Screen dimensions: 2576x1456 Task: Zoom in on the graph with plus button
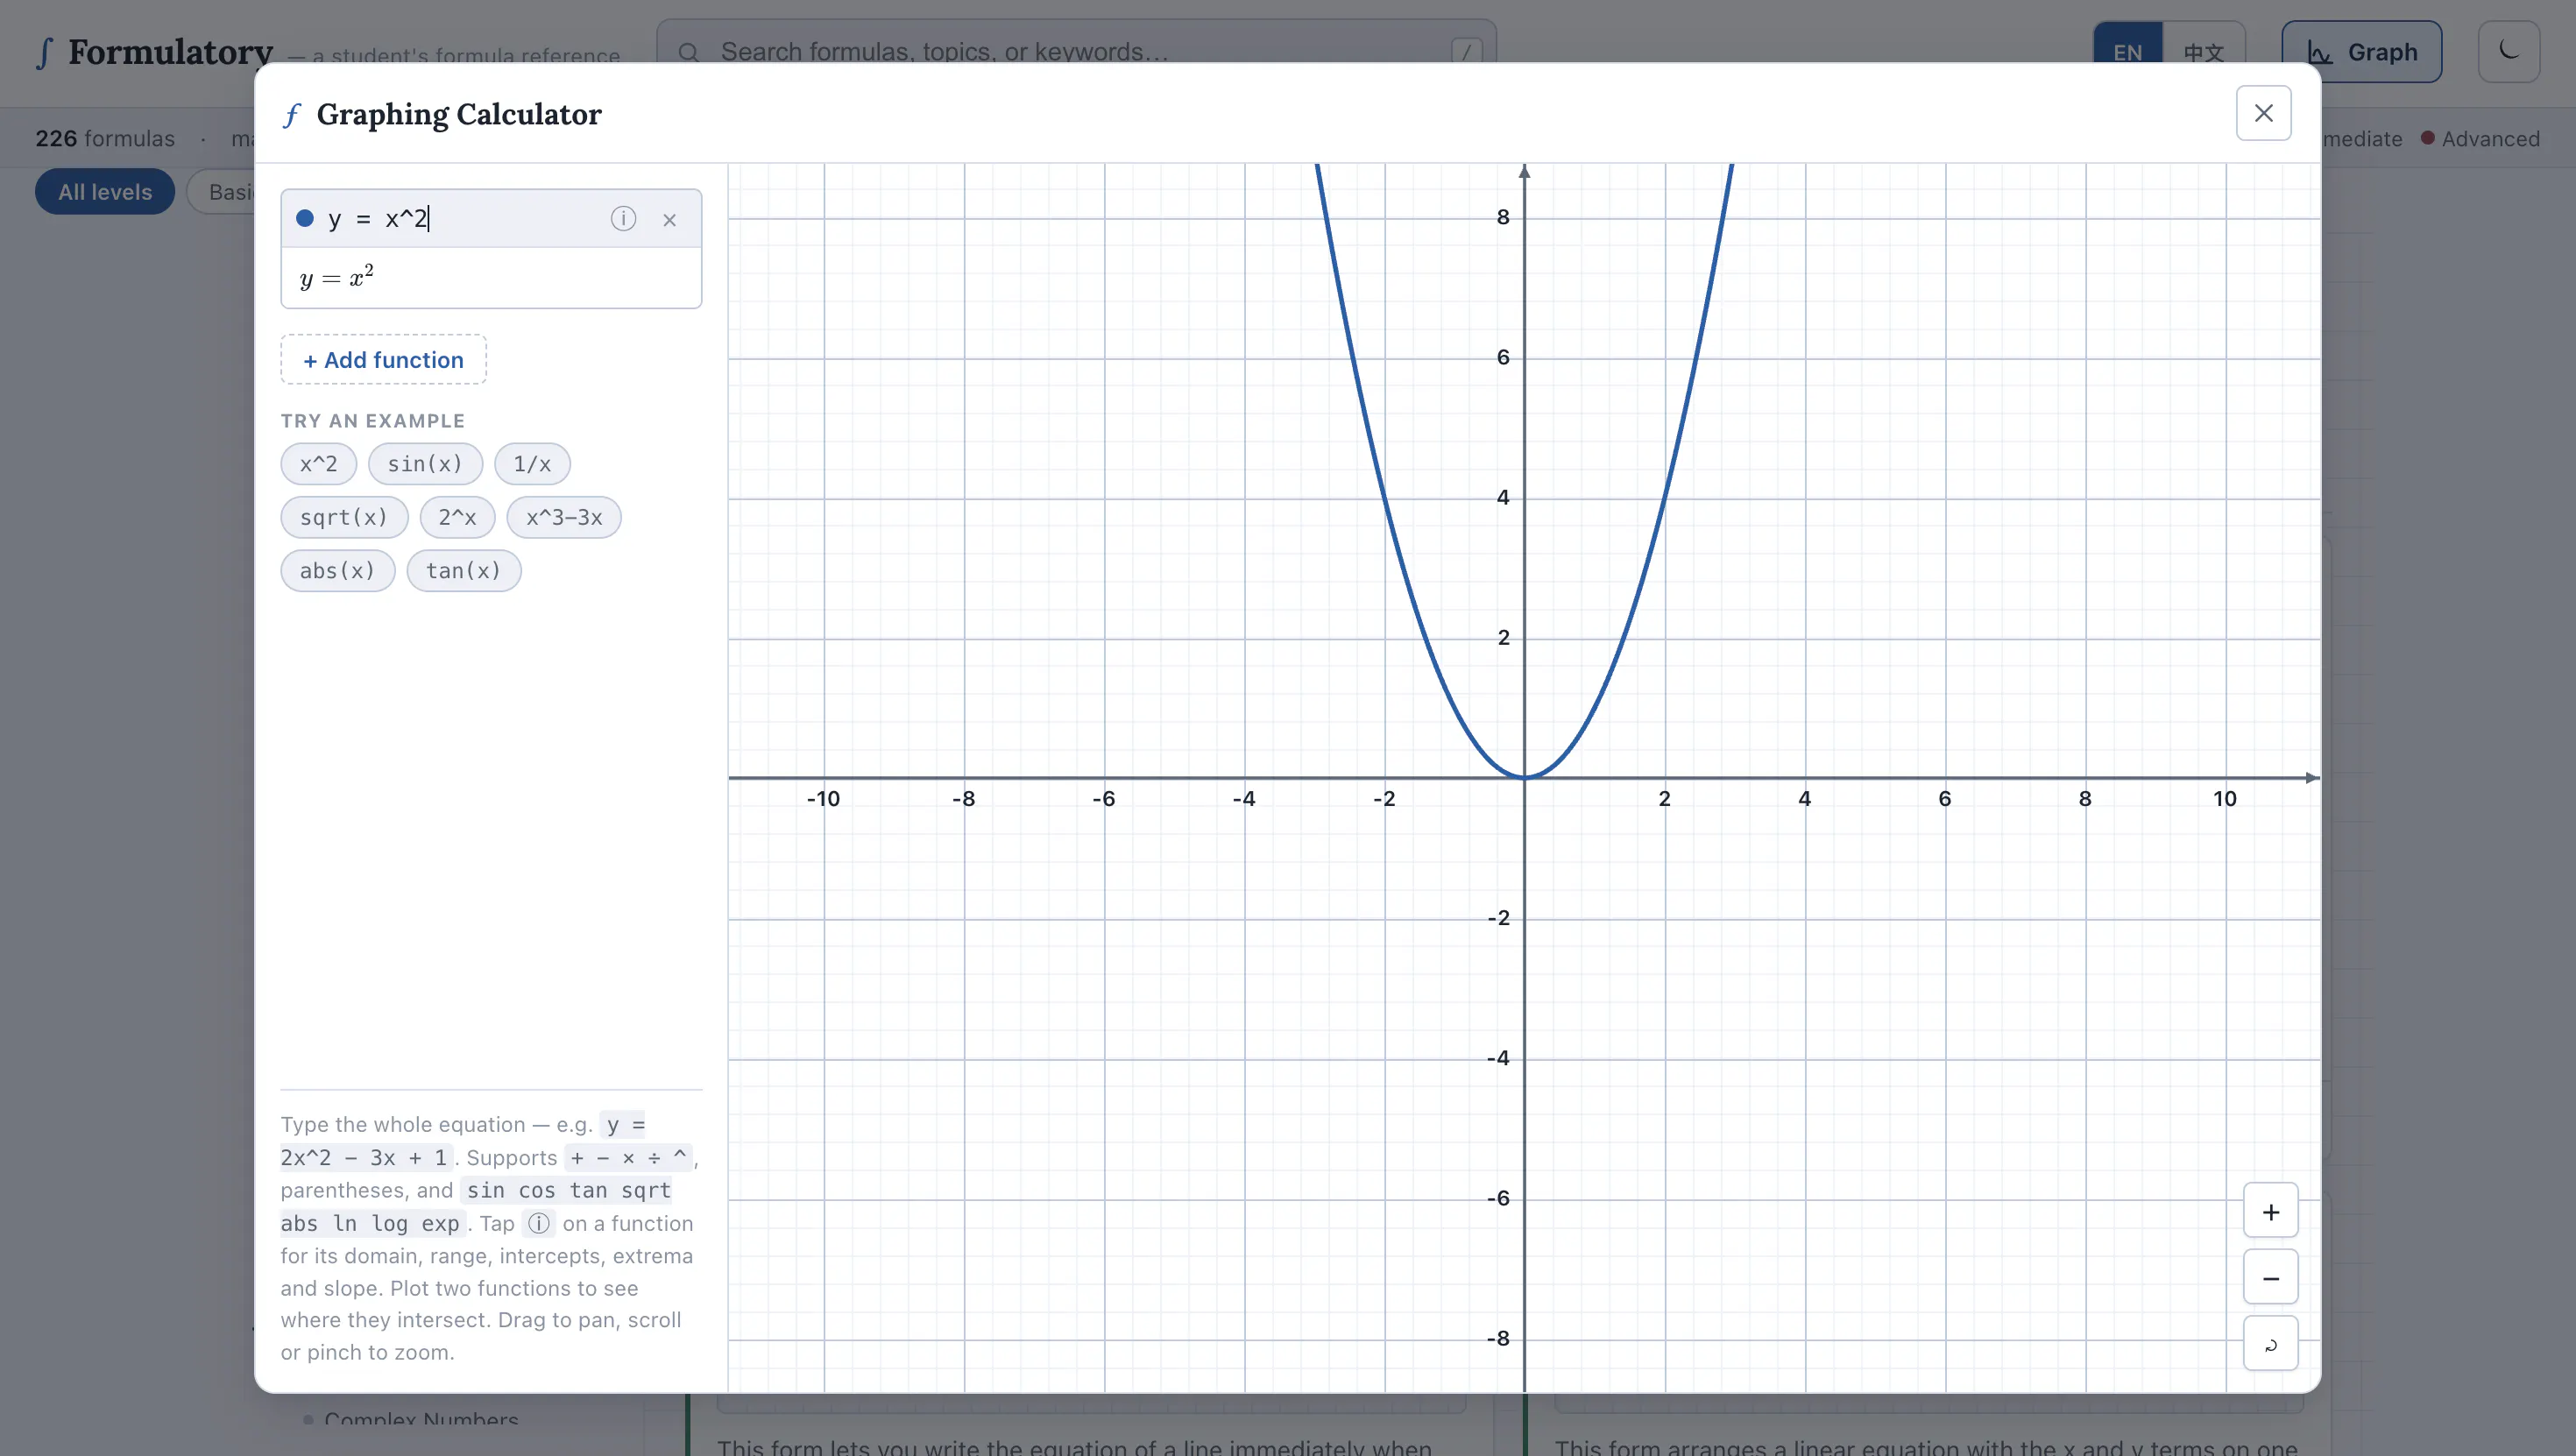pyautogui.click(x=2270, y=1212)
